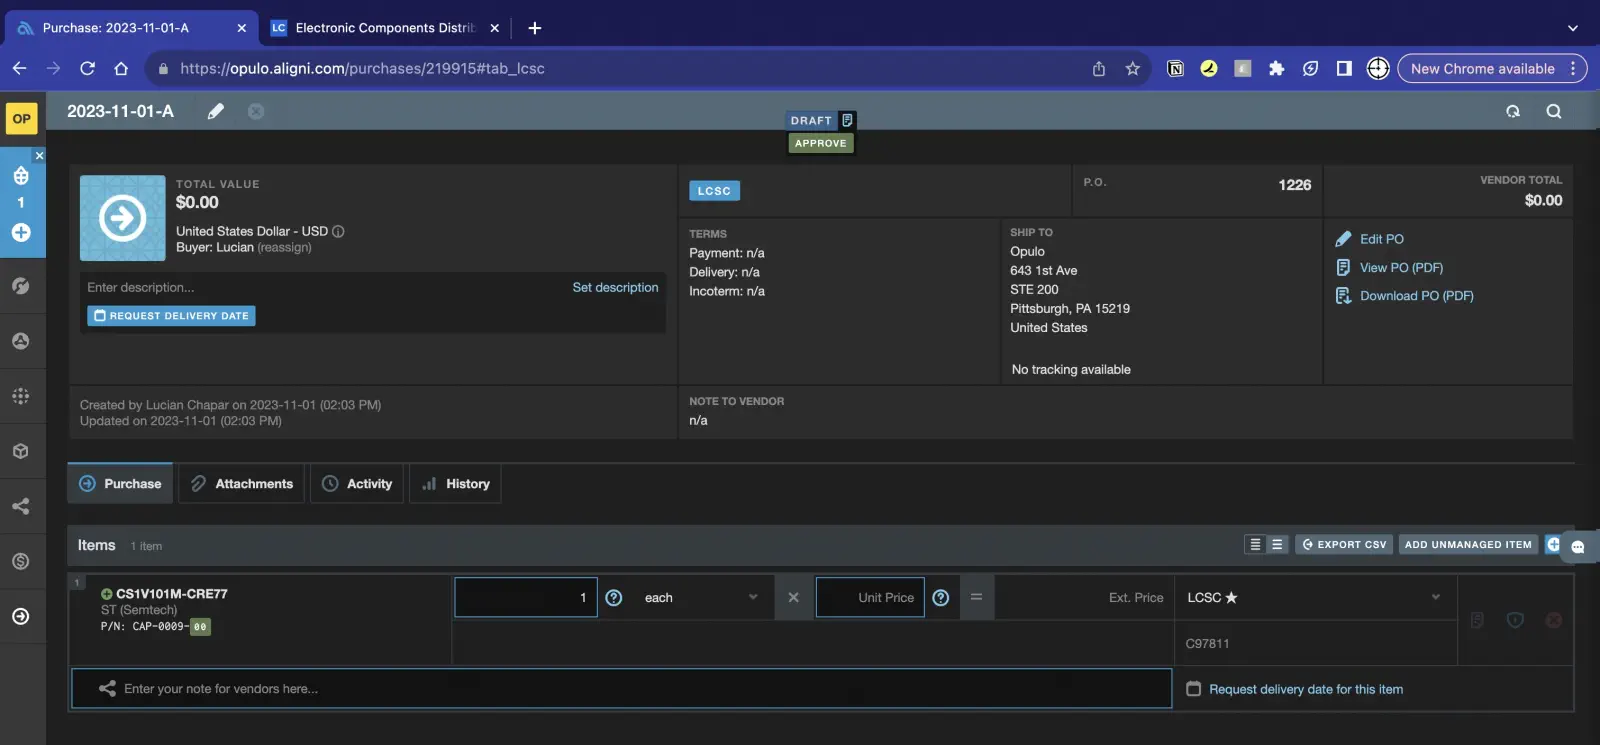Screen dimensions: 1600x745
Task: Open Chrome tab list chevron
Action: (1572, 28)
